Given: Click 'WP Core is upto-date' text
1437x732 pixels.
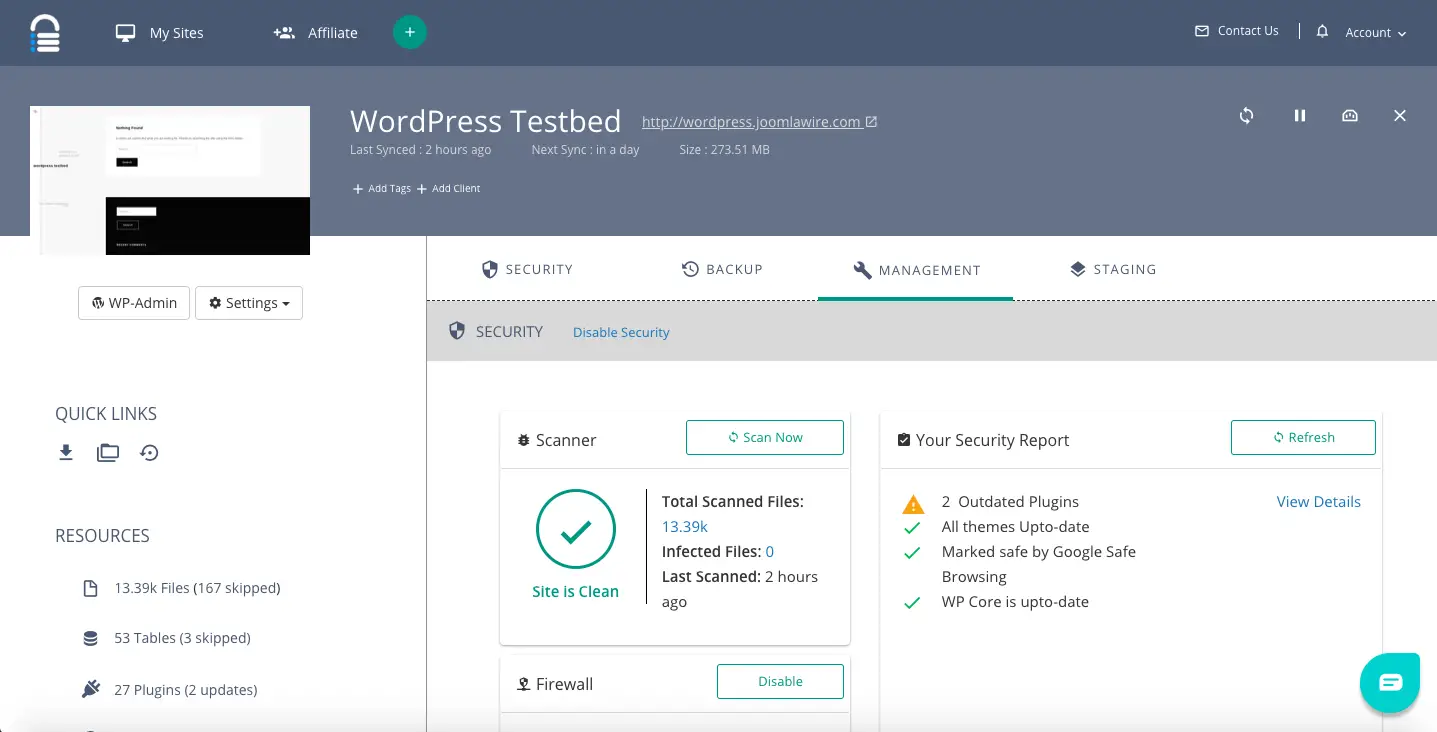Looking at the screenshot, I should pos(1015,602).
